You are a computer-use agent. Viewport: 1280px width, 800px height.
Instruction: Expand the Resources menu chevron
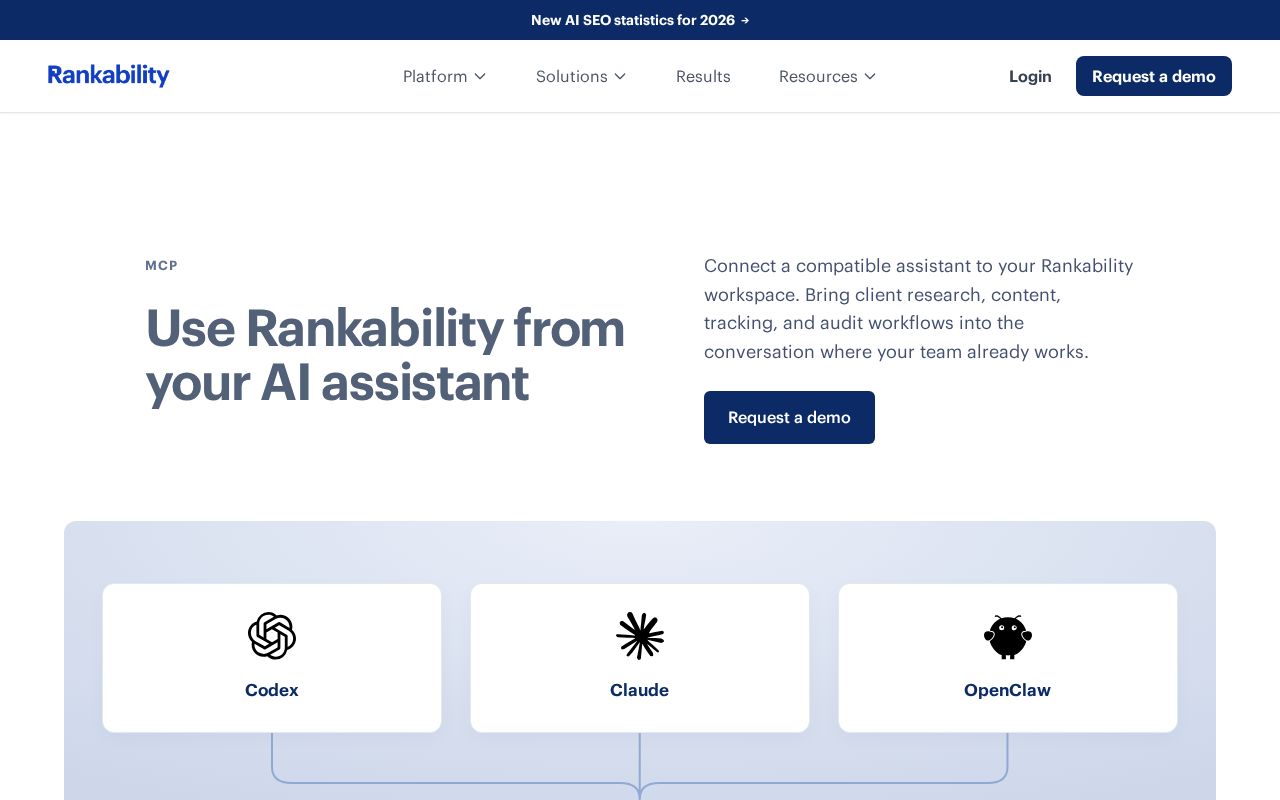(x=870, y=76)
